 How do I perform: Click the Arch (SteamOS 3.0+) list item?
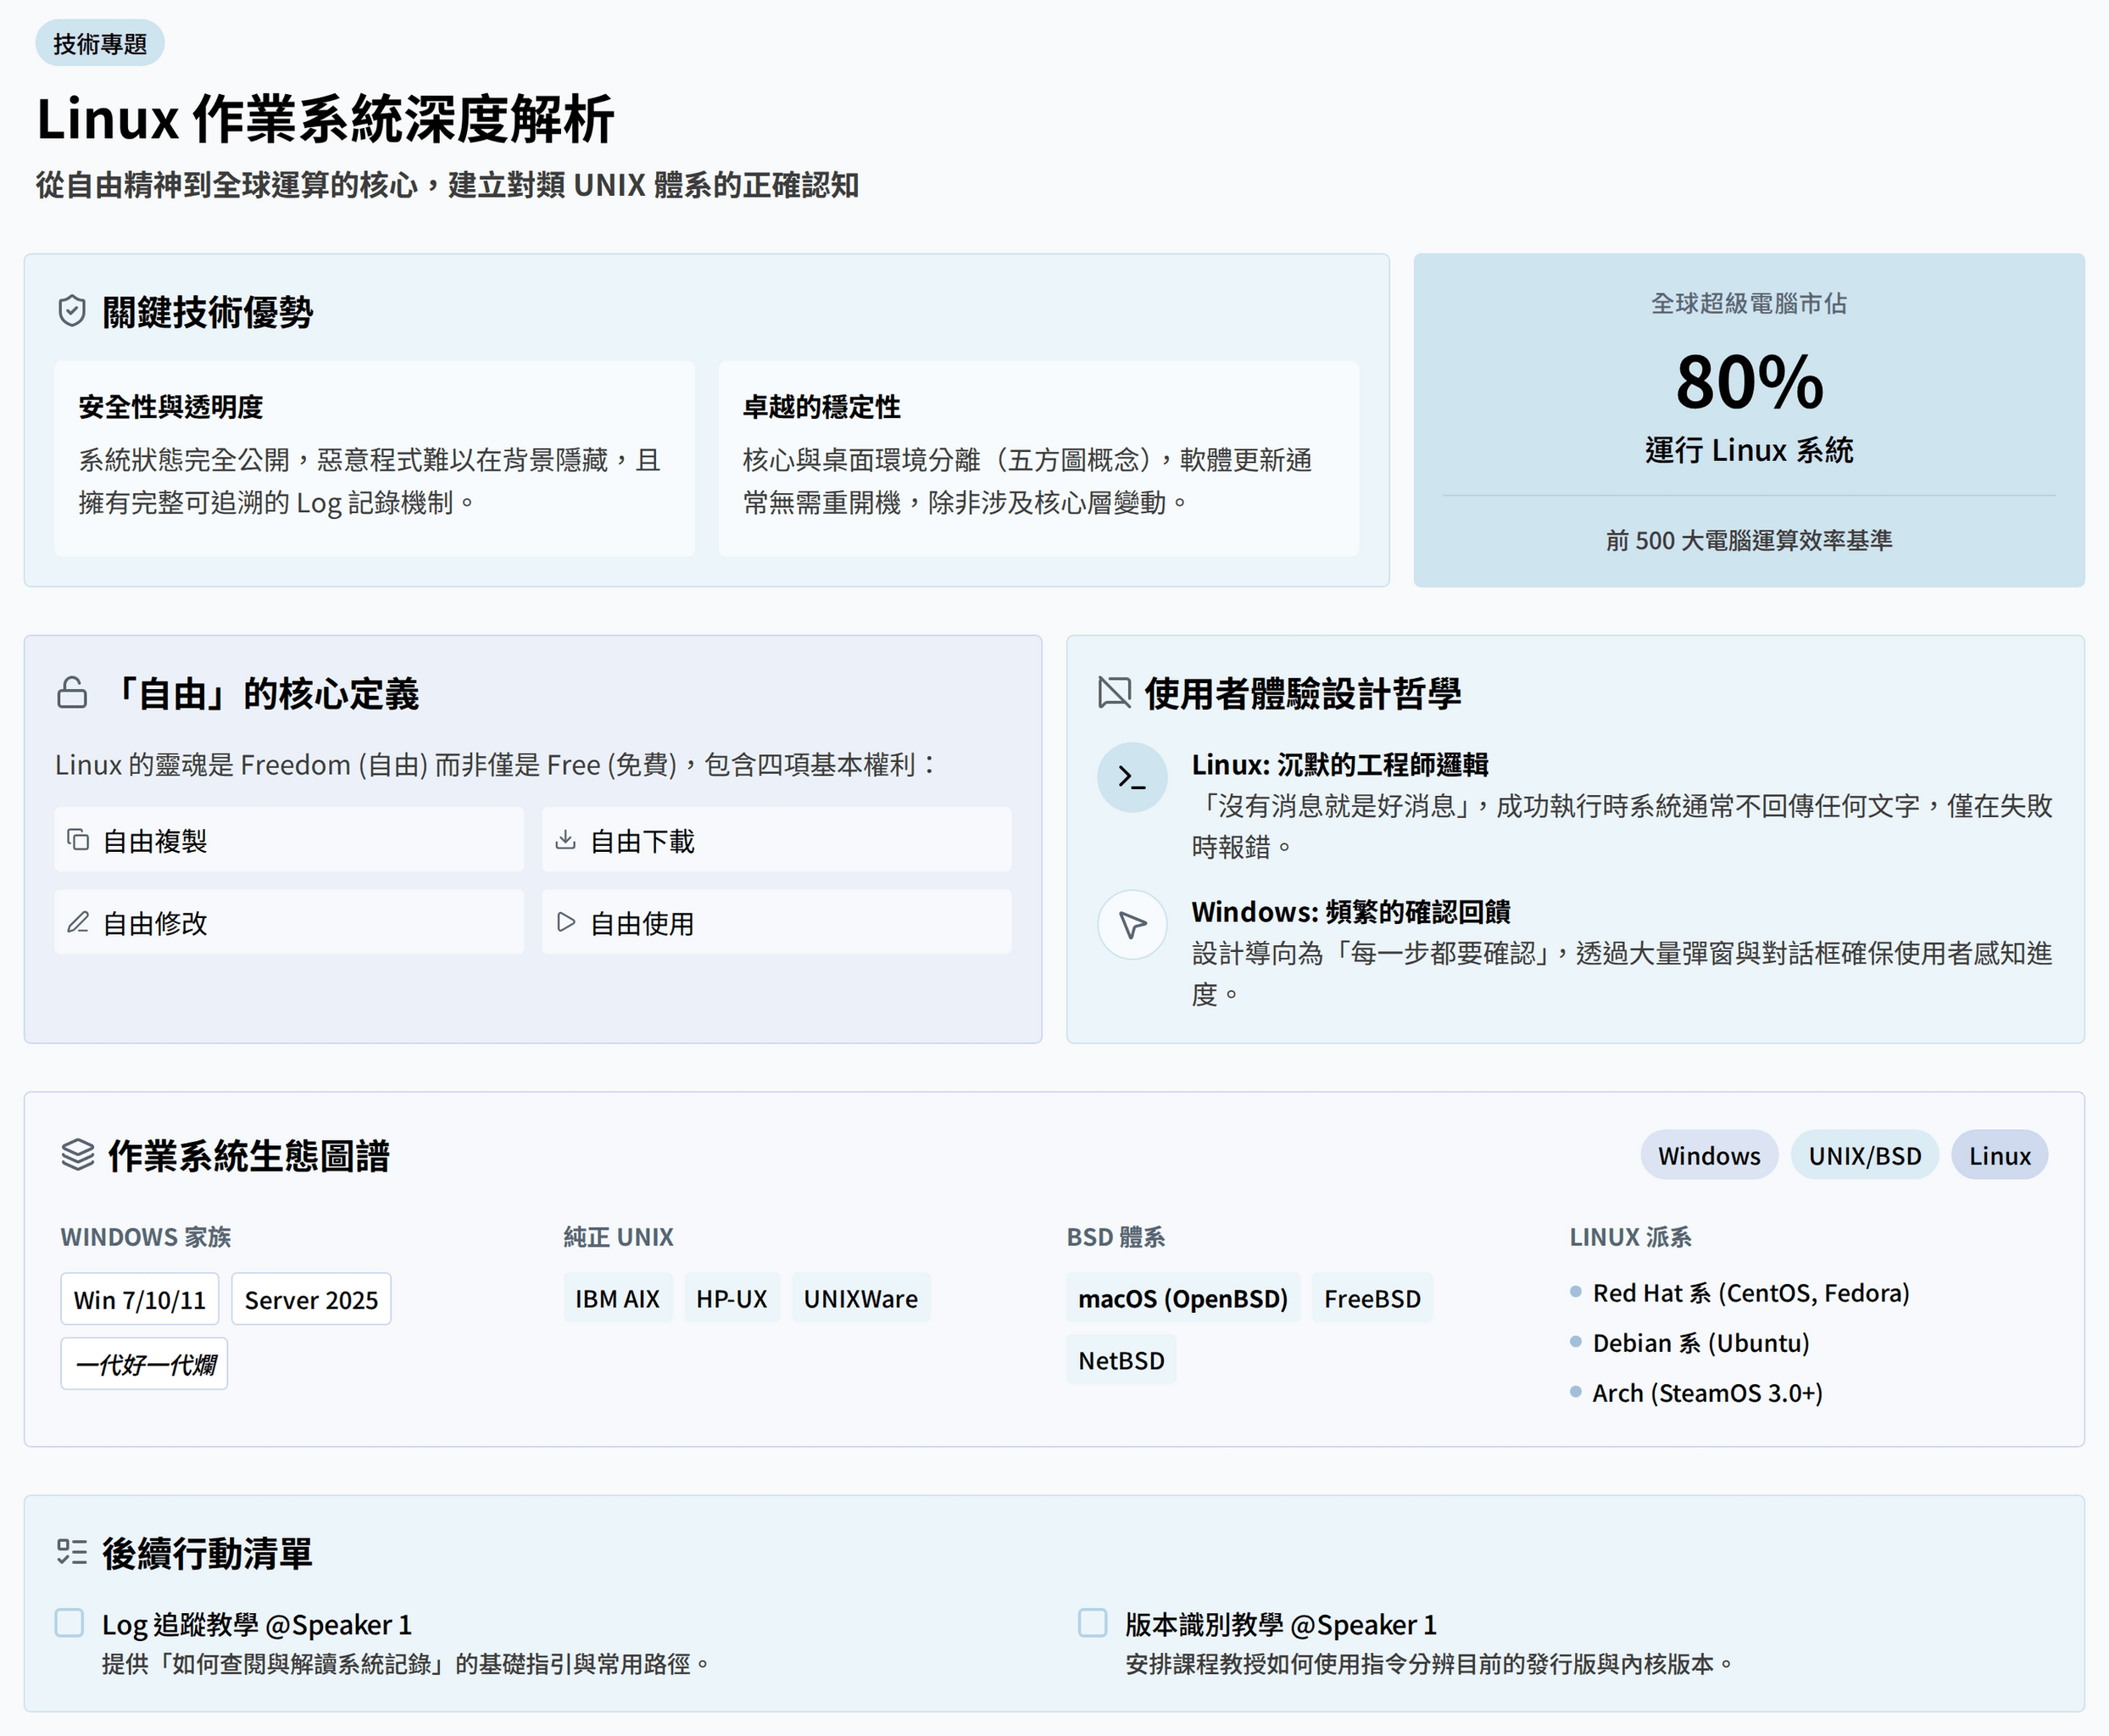pyautogui.click(x=1706, y=1393)
